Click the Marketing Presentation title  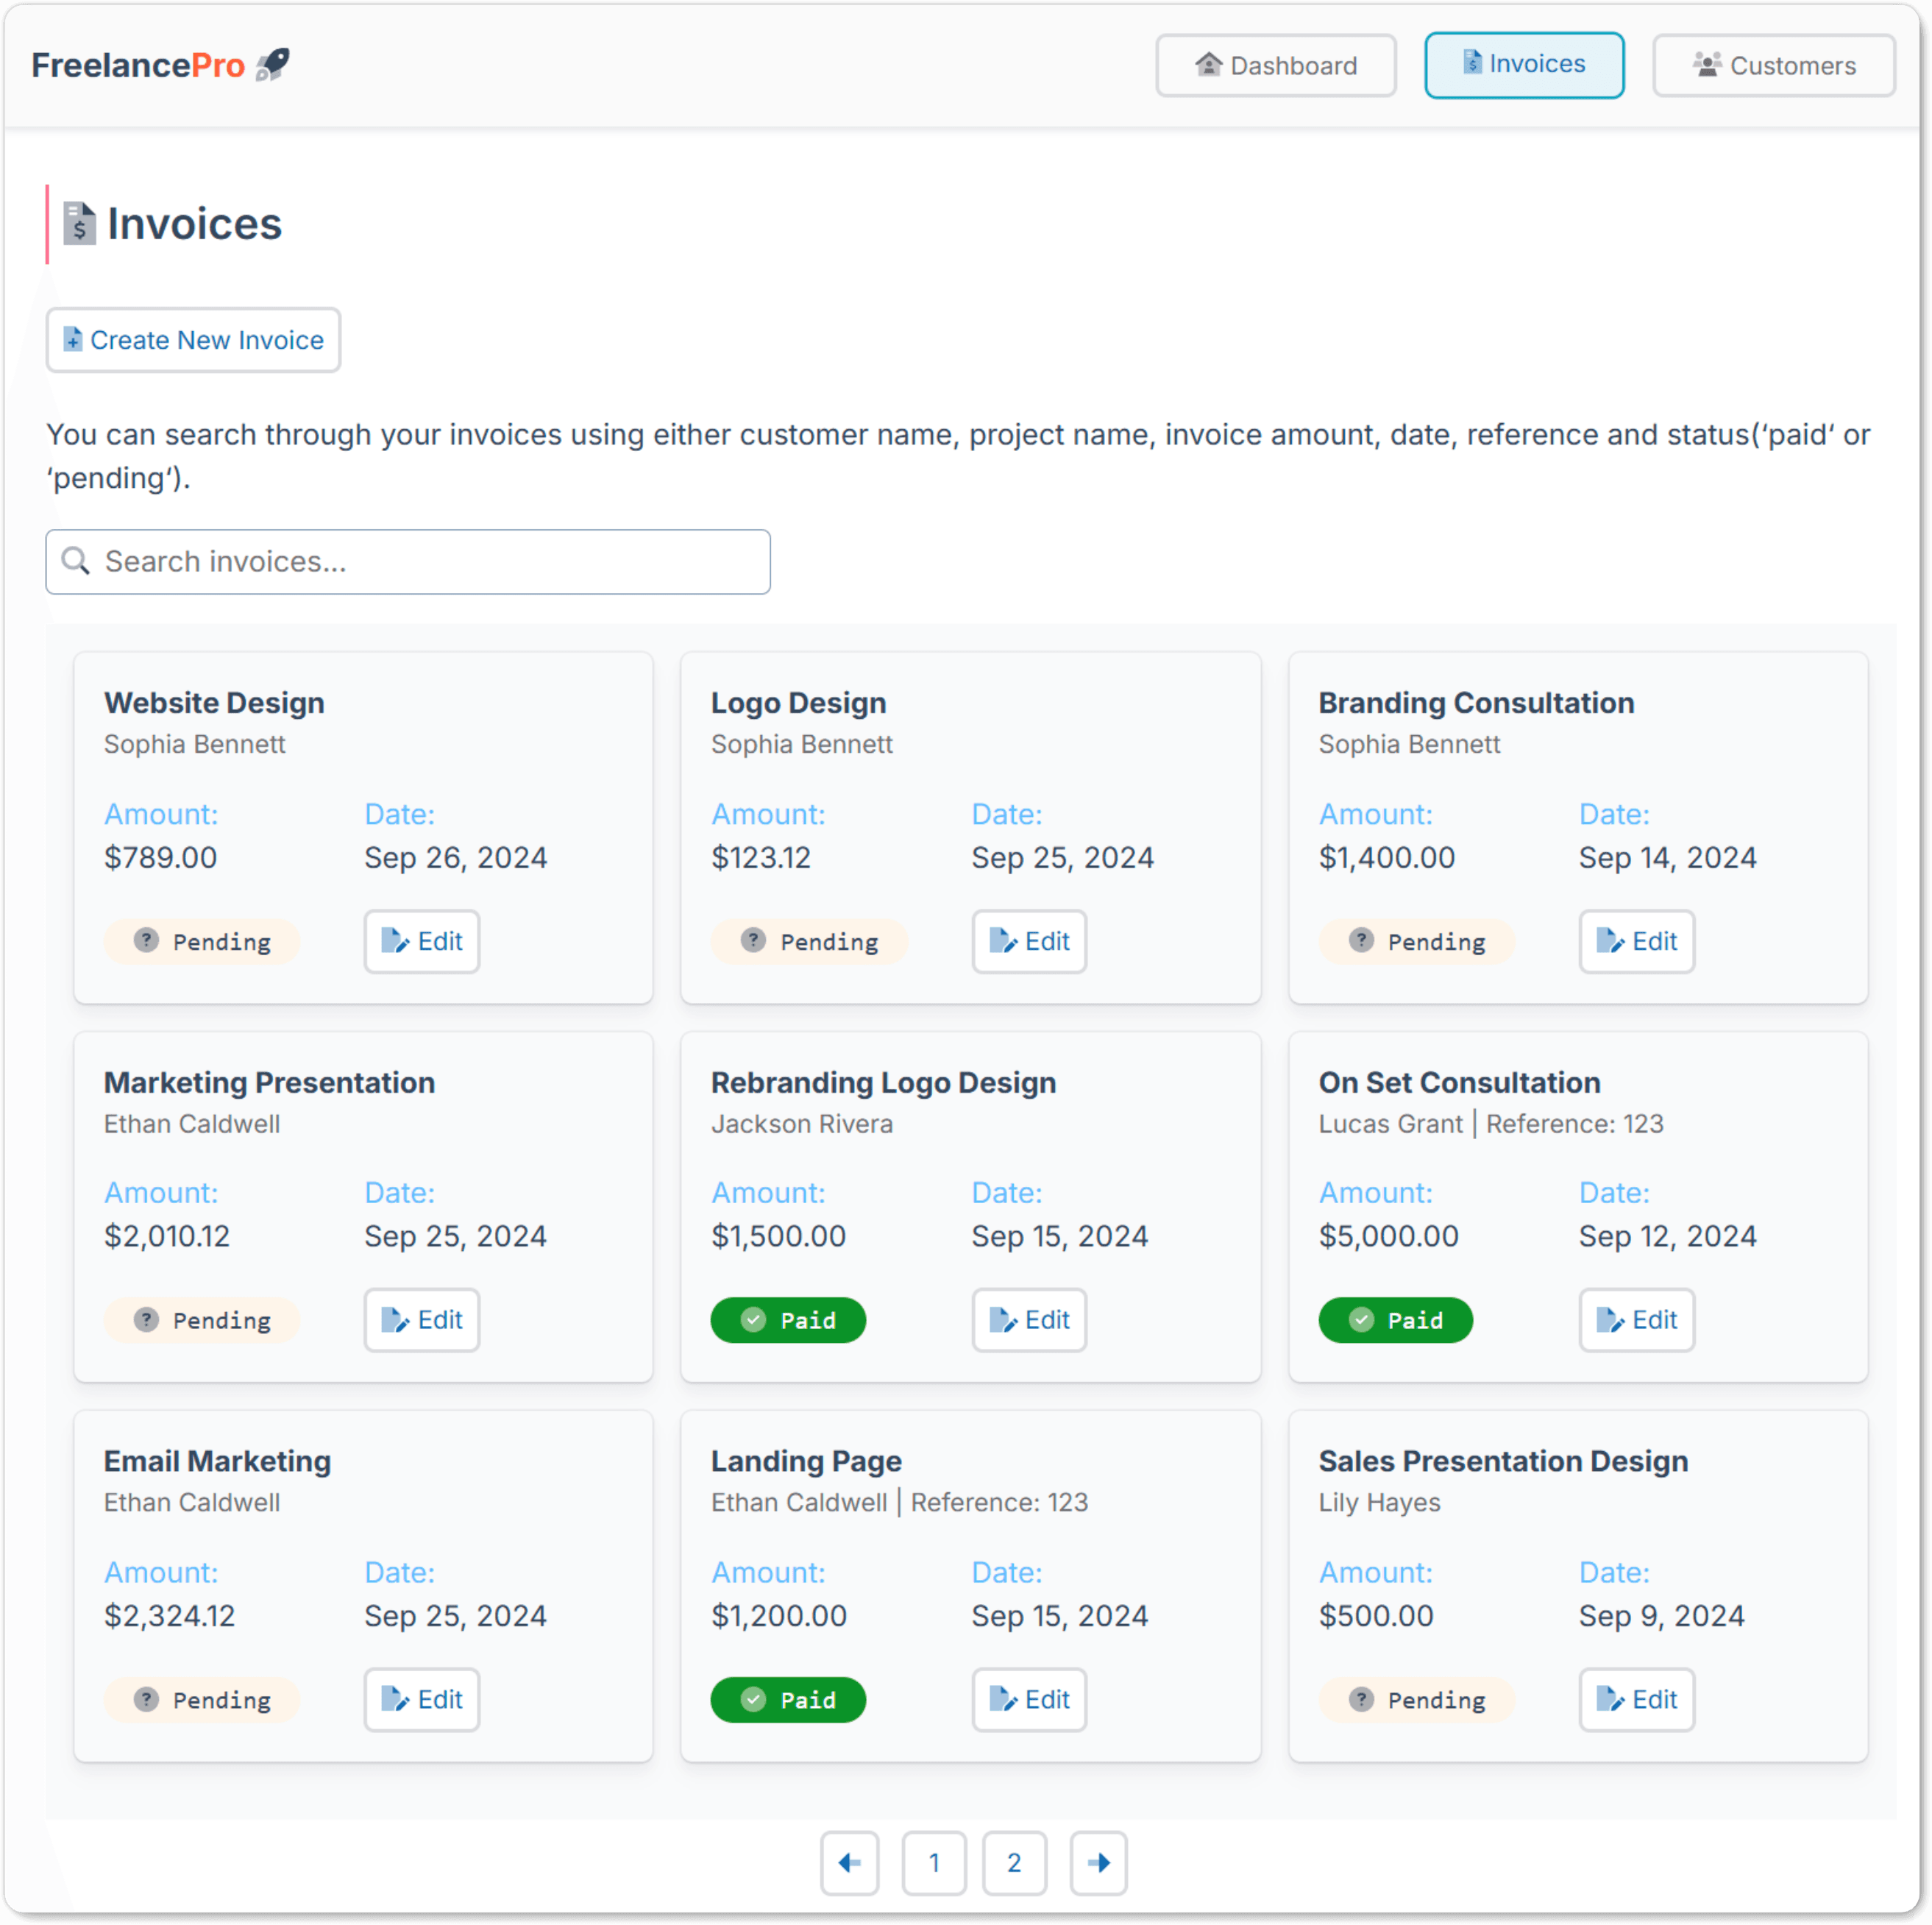269,1082
